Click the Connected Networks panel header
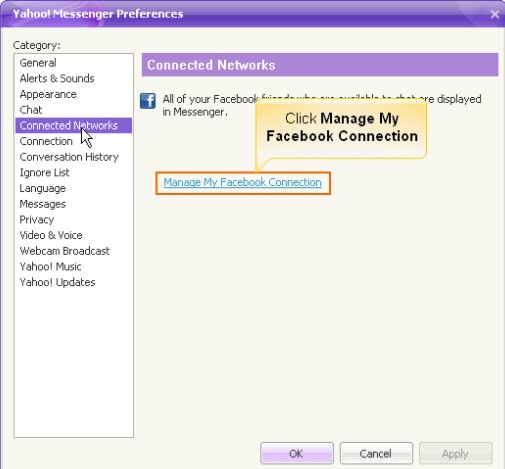The height and width of the screenshot is (469, 505). pyautogui.click(x=320, y=65)
